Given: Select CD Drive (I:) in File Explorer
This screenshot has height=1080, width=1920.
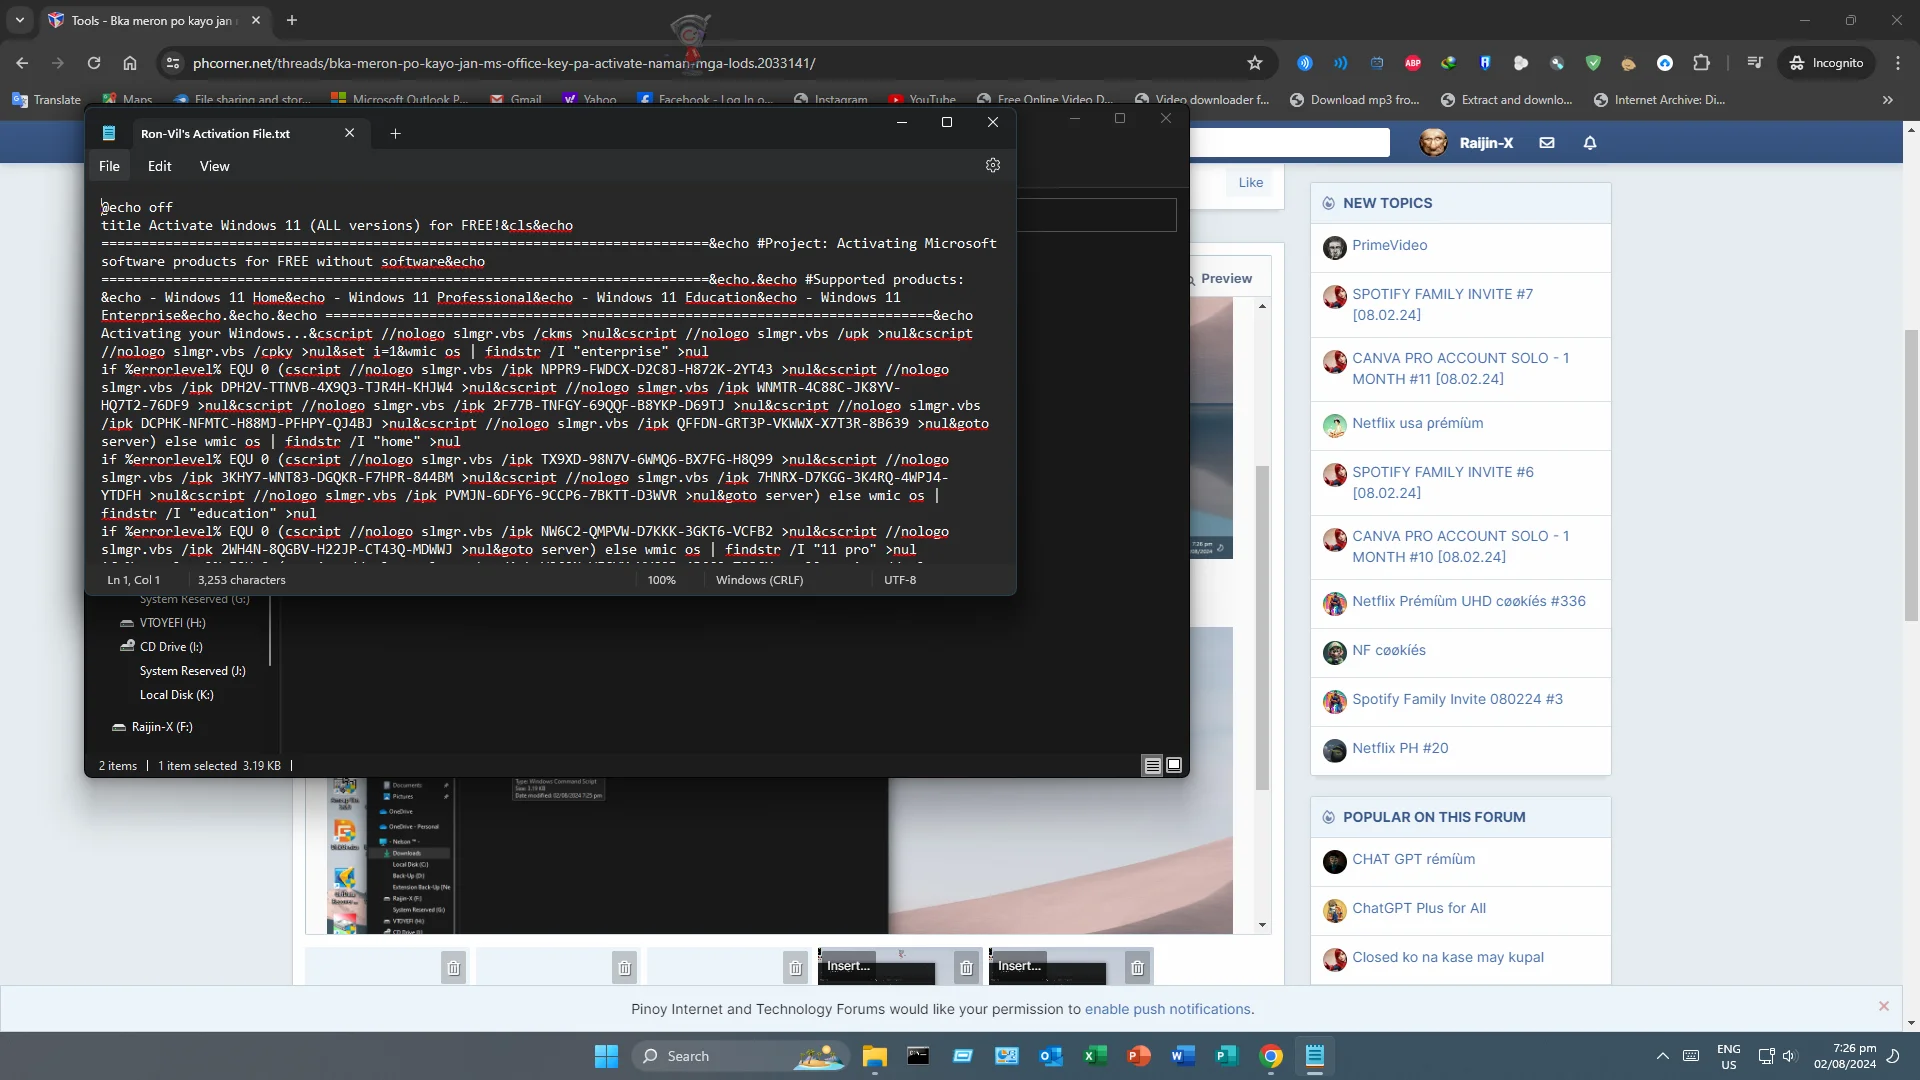Looking at the screenshot, I should (170, 647).
